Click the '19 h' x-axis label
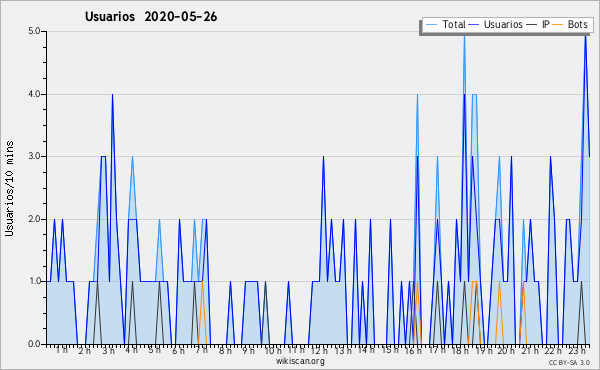The image size is (600, 370). pyautogui.click(x=483, y=351)
